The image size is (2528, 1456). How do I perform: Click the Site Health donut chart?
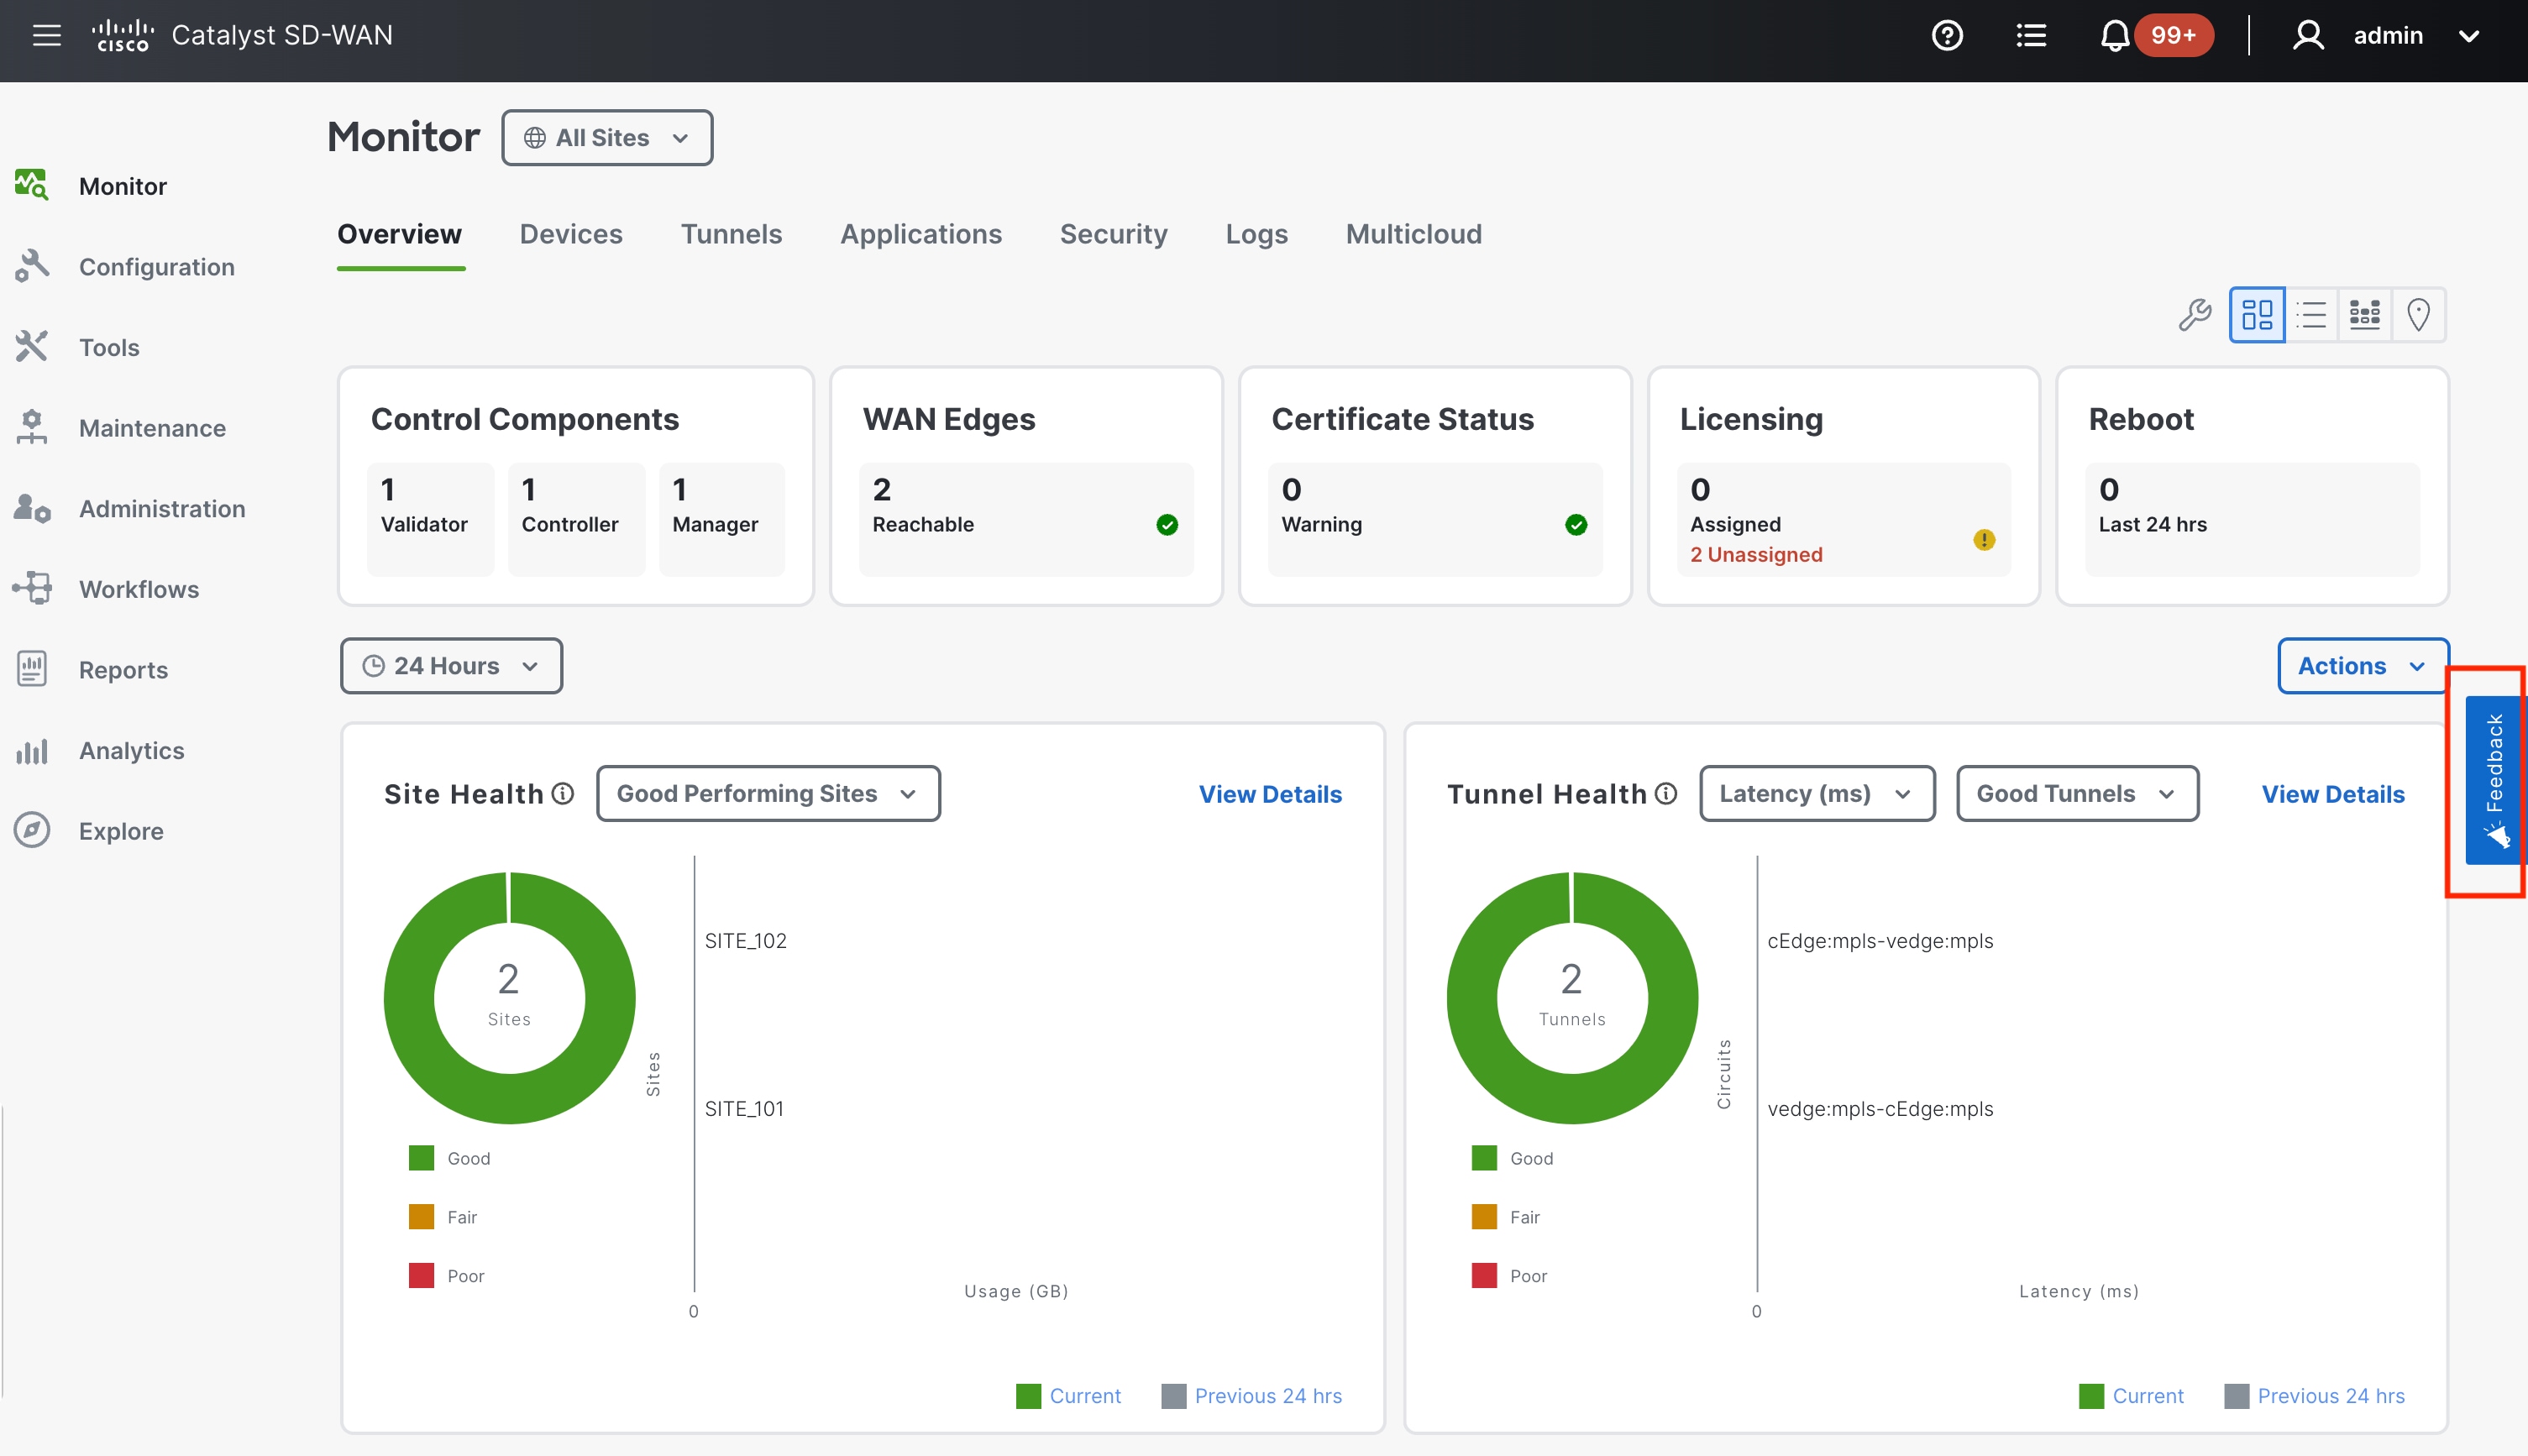pyautogui.click(x=509, y=997)
